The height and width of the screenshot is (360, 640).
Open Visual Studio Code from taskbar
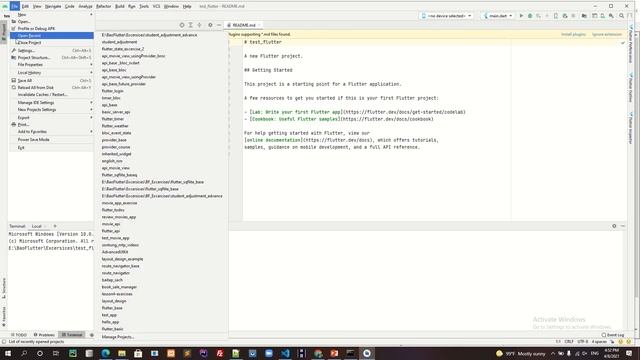[285, 353]
